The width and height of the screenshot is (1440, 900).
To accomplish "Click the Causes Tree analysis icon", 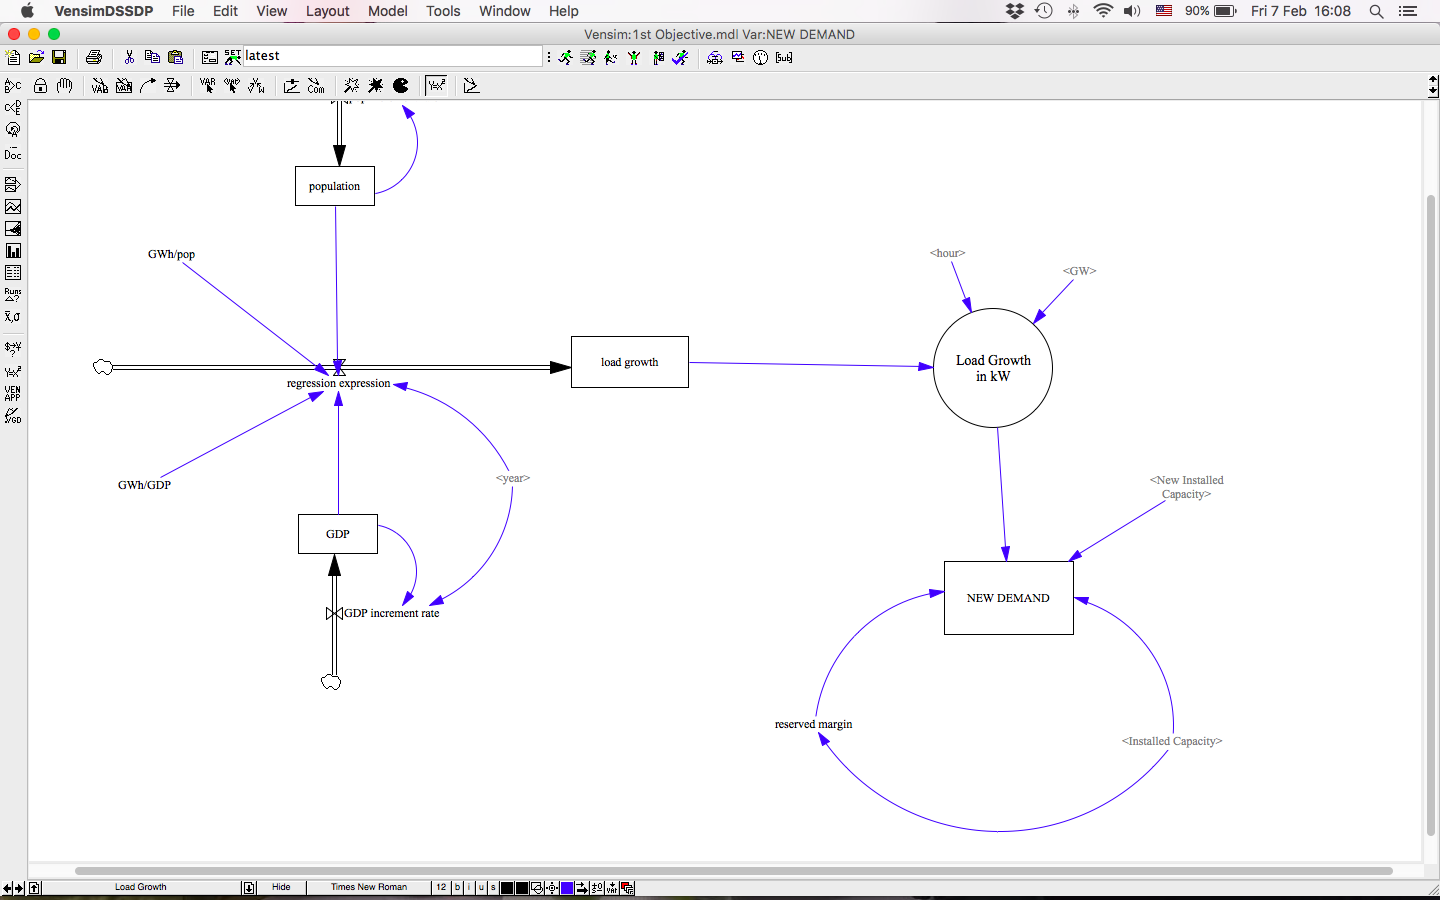I will pyautogui.click(x=13, y=86).
